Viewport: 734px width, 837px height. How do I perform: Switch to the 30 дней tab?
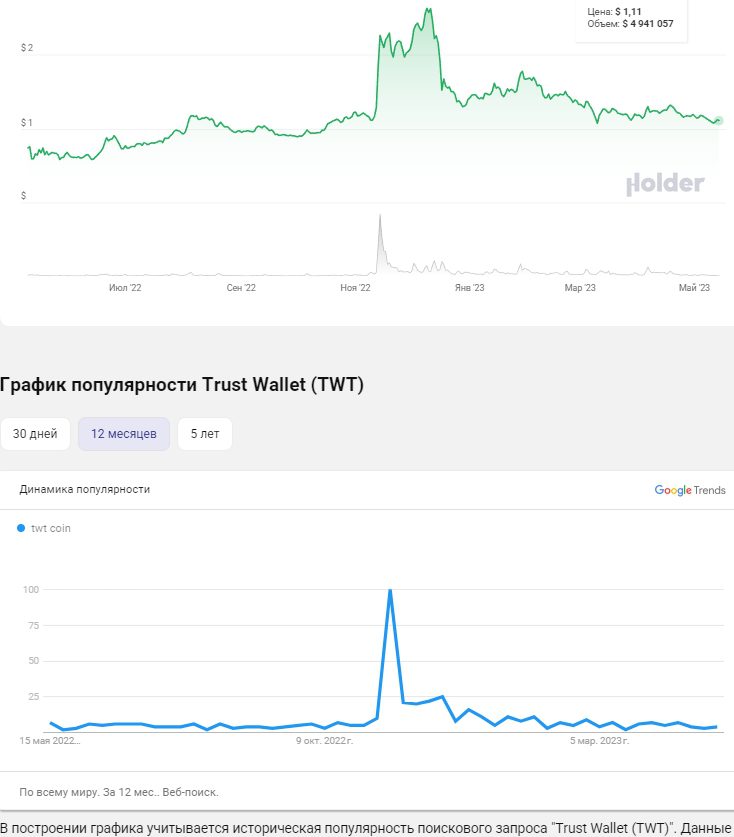click(35, 434)
